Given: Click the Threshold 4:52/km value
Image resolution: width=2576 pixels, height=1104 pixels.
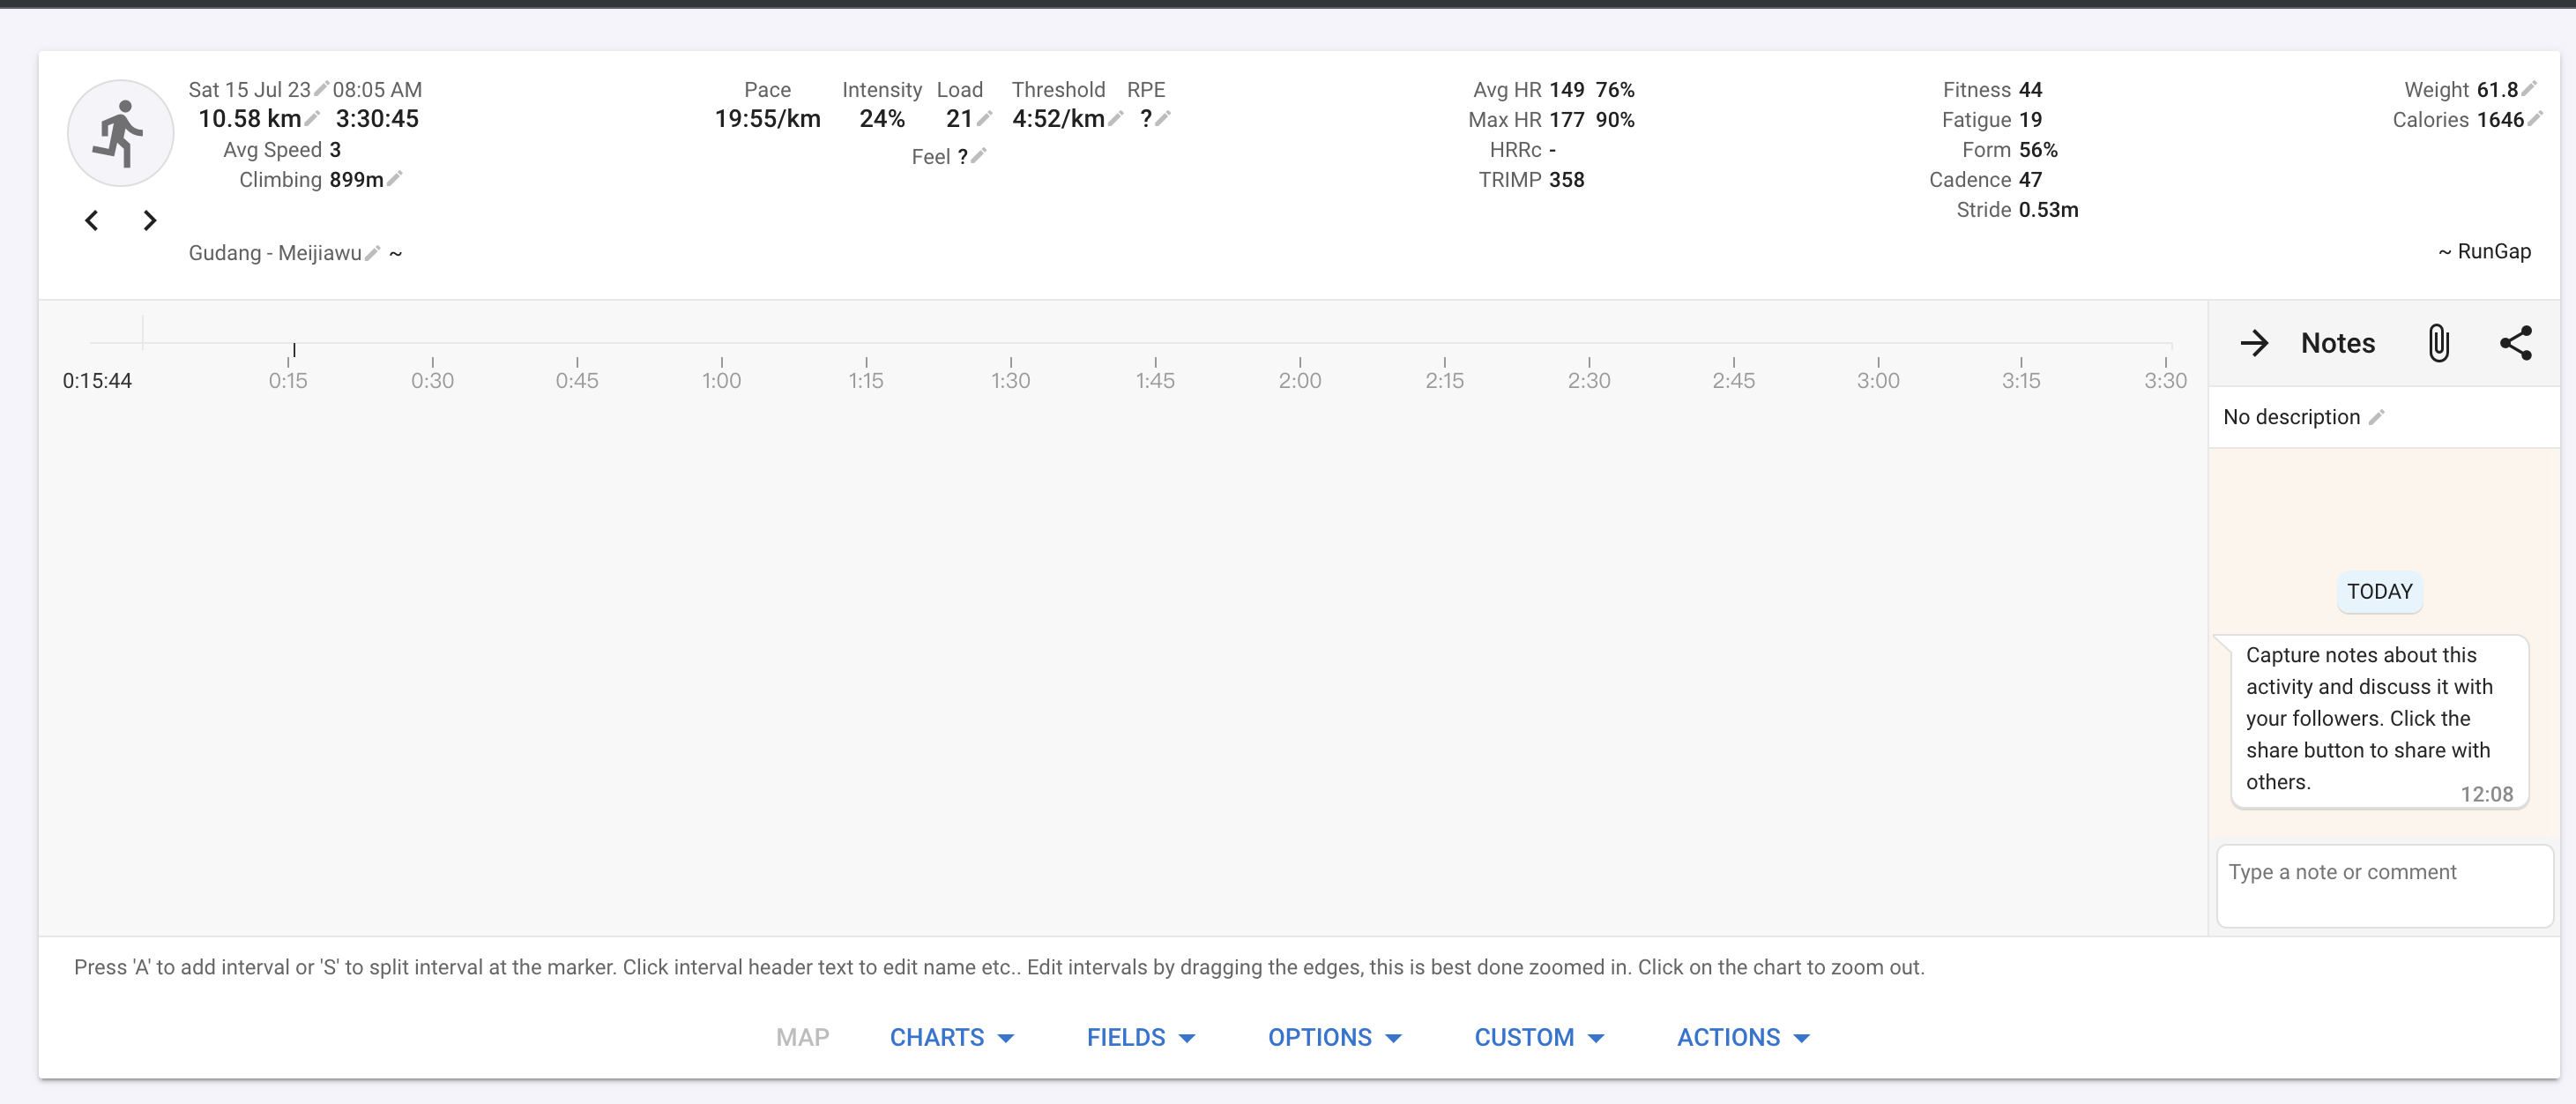Looking at the screenshot, I should (x=1058, y=118).
